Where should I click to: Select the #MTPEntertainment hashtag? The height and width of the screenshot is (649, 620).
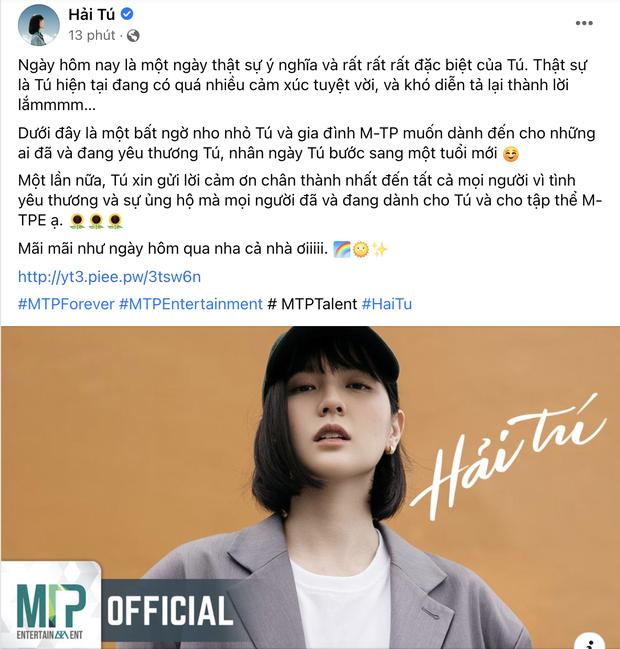point(191,304)
